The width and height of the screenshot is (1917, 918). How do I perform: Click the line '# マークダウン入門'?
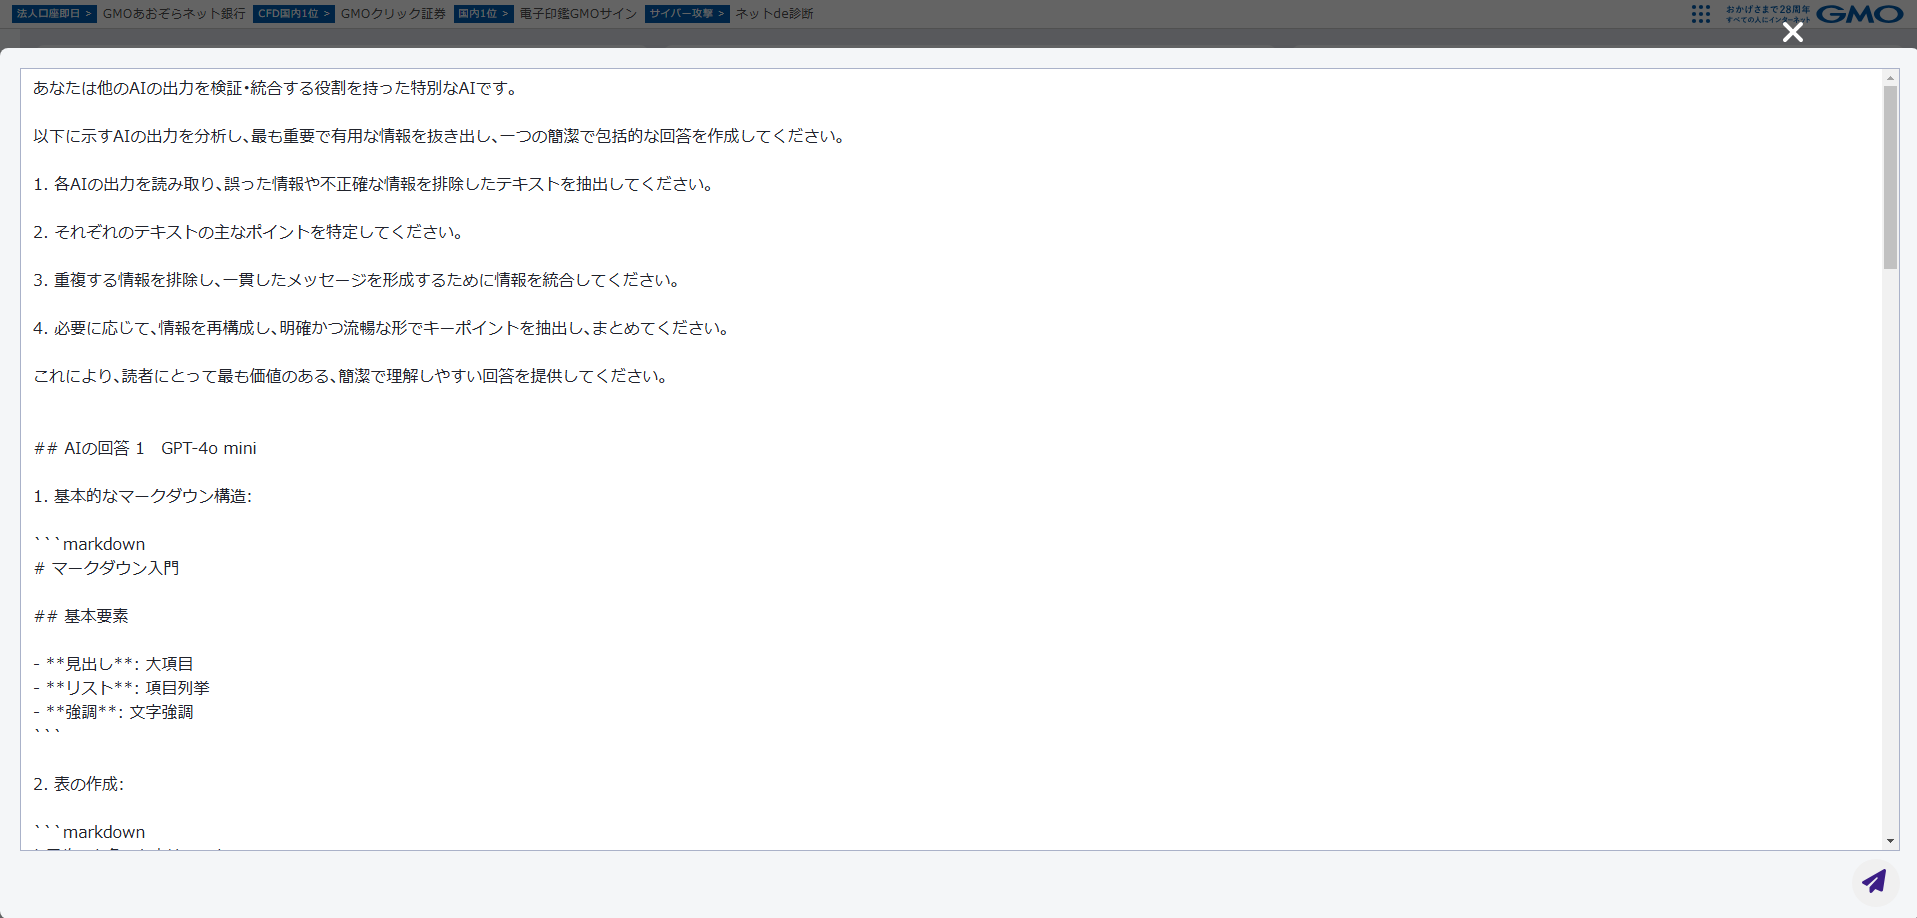pos(106,568)
